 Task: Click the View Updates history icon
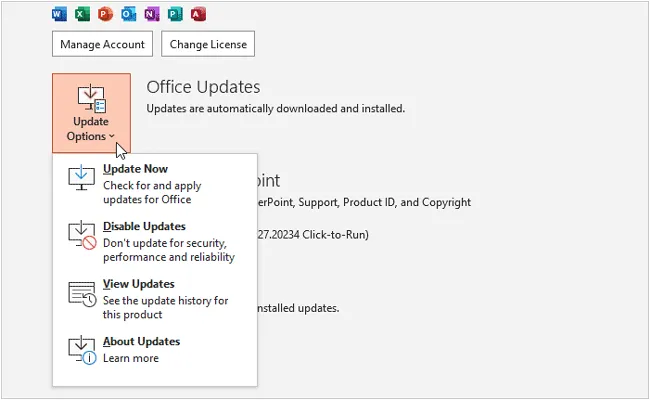(x=81, y=292)
